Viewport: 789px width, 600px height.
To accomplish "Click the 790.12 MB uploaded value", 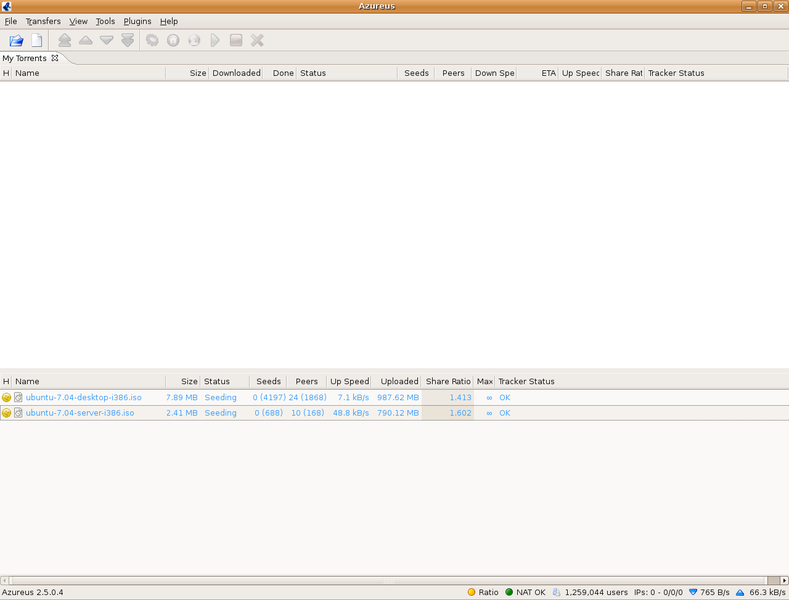I will 398,413.
